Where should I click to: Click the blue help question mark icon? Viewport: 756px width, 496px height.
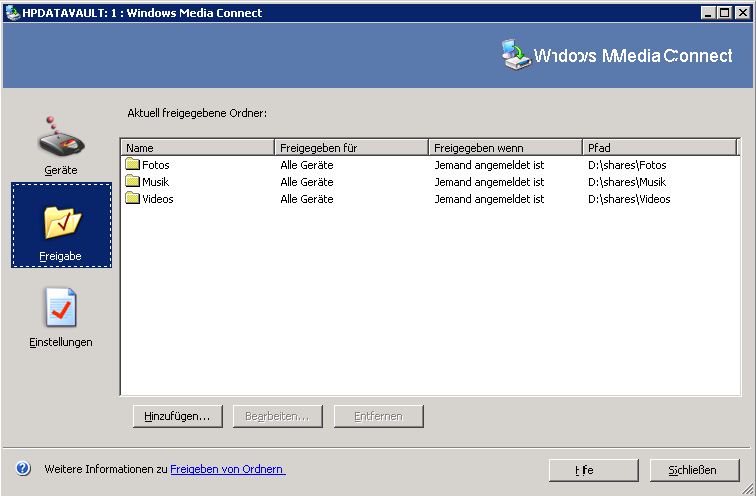23,469
